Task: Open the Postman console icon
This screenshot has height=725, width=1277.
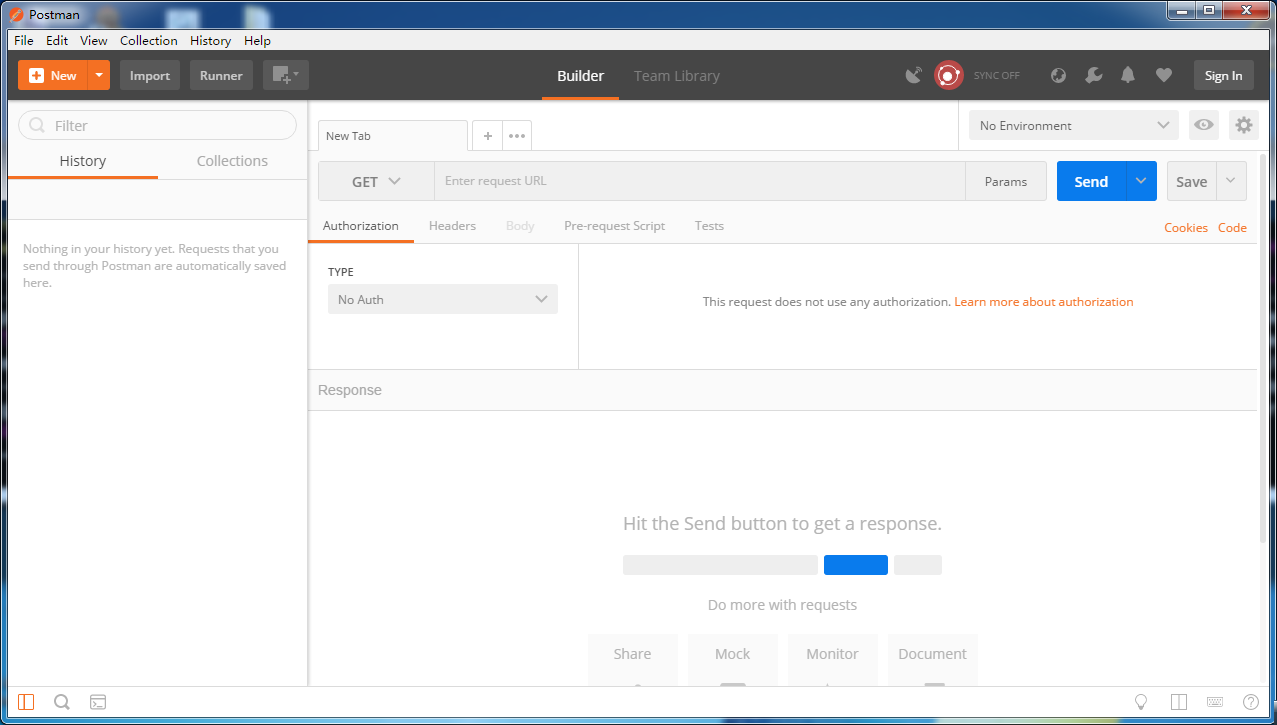Action: pyautogui.click(x=98, y=702)
